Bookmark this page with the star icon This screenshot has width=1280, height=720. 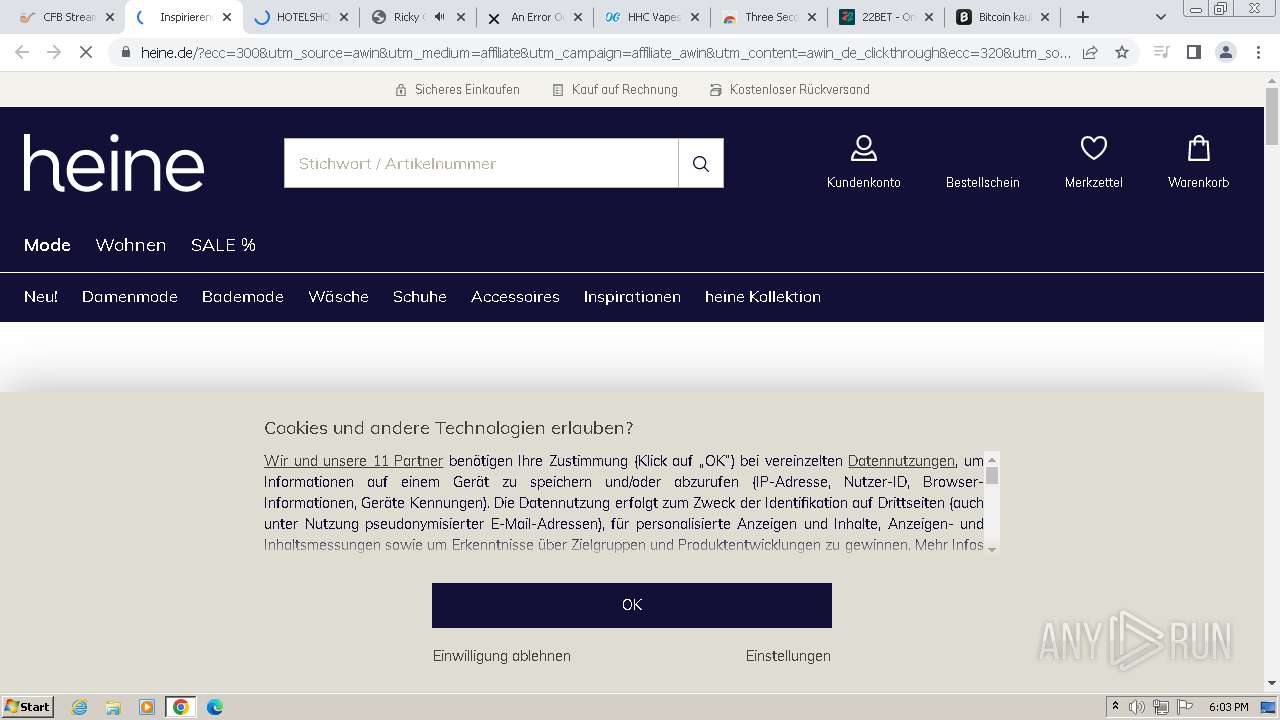click(1122, 52)
